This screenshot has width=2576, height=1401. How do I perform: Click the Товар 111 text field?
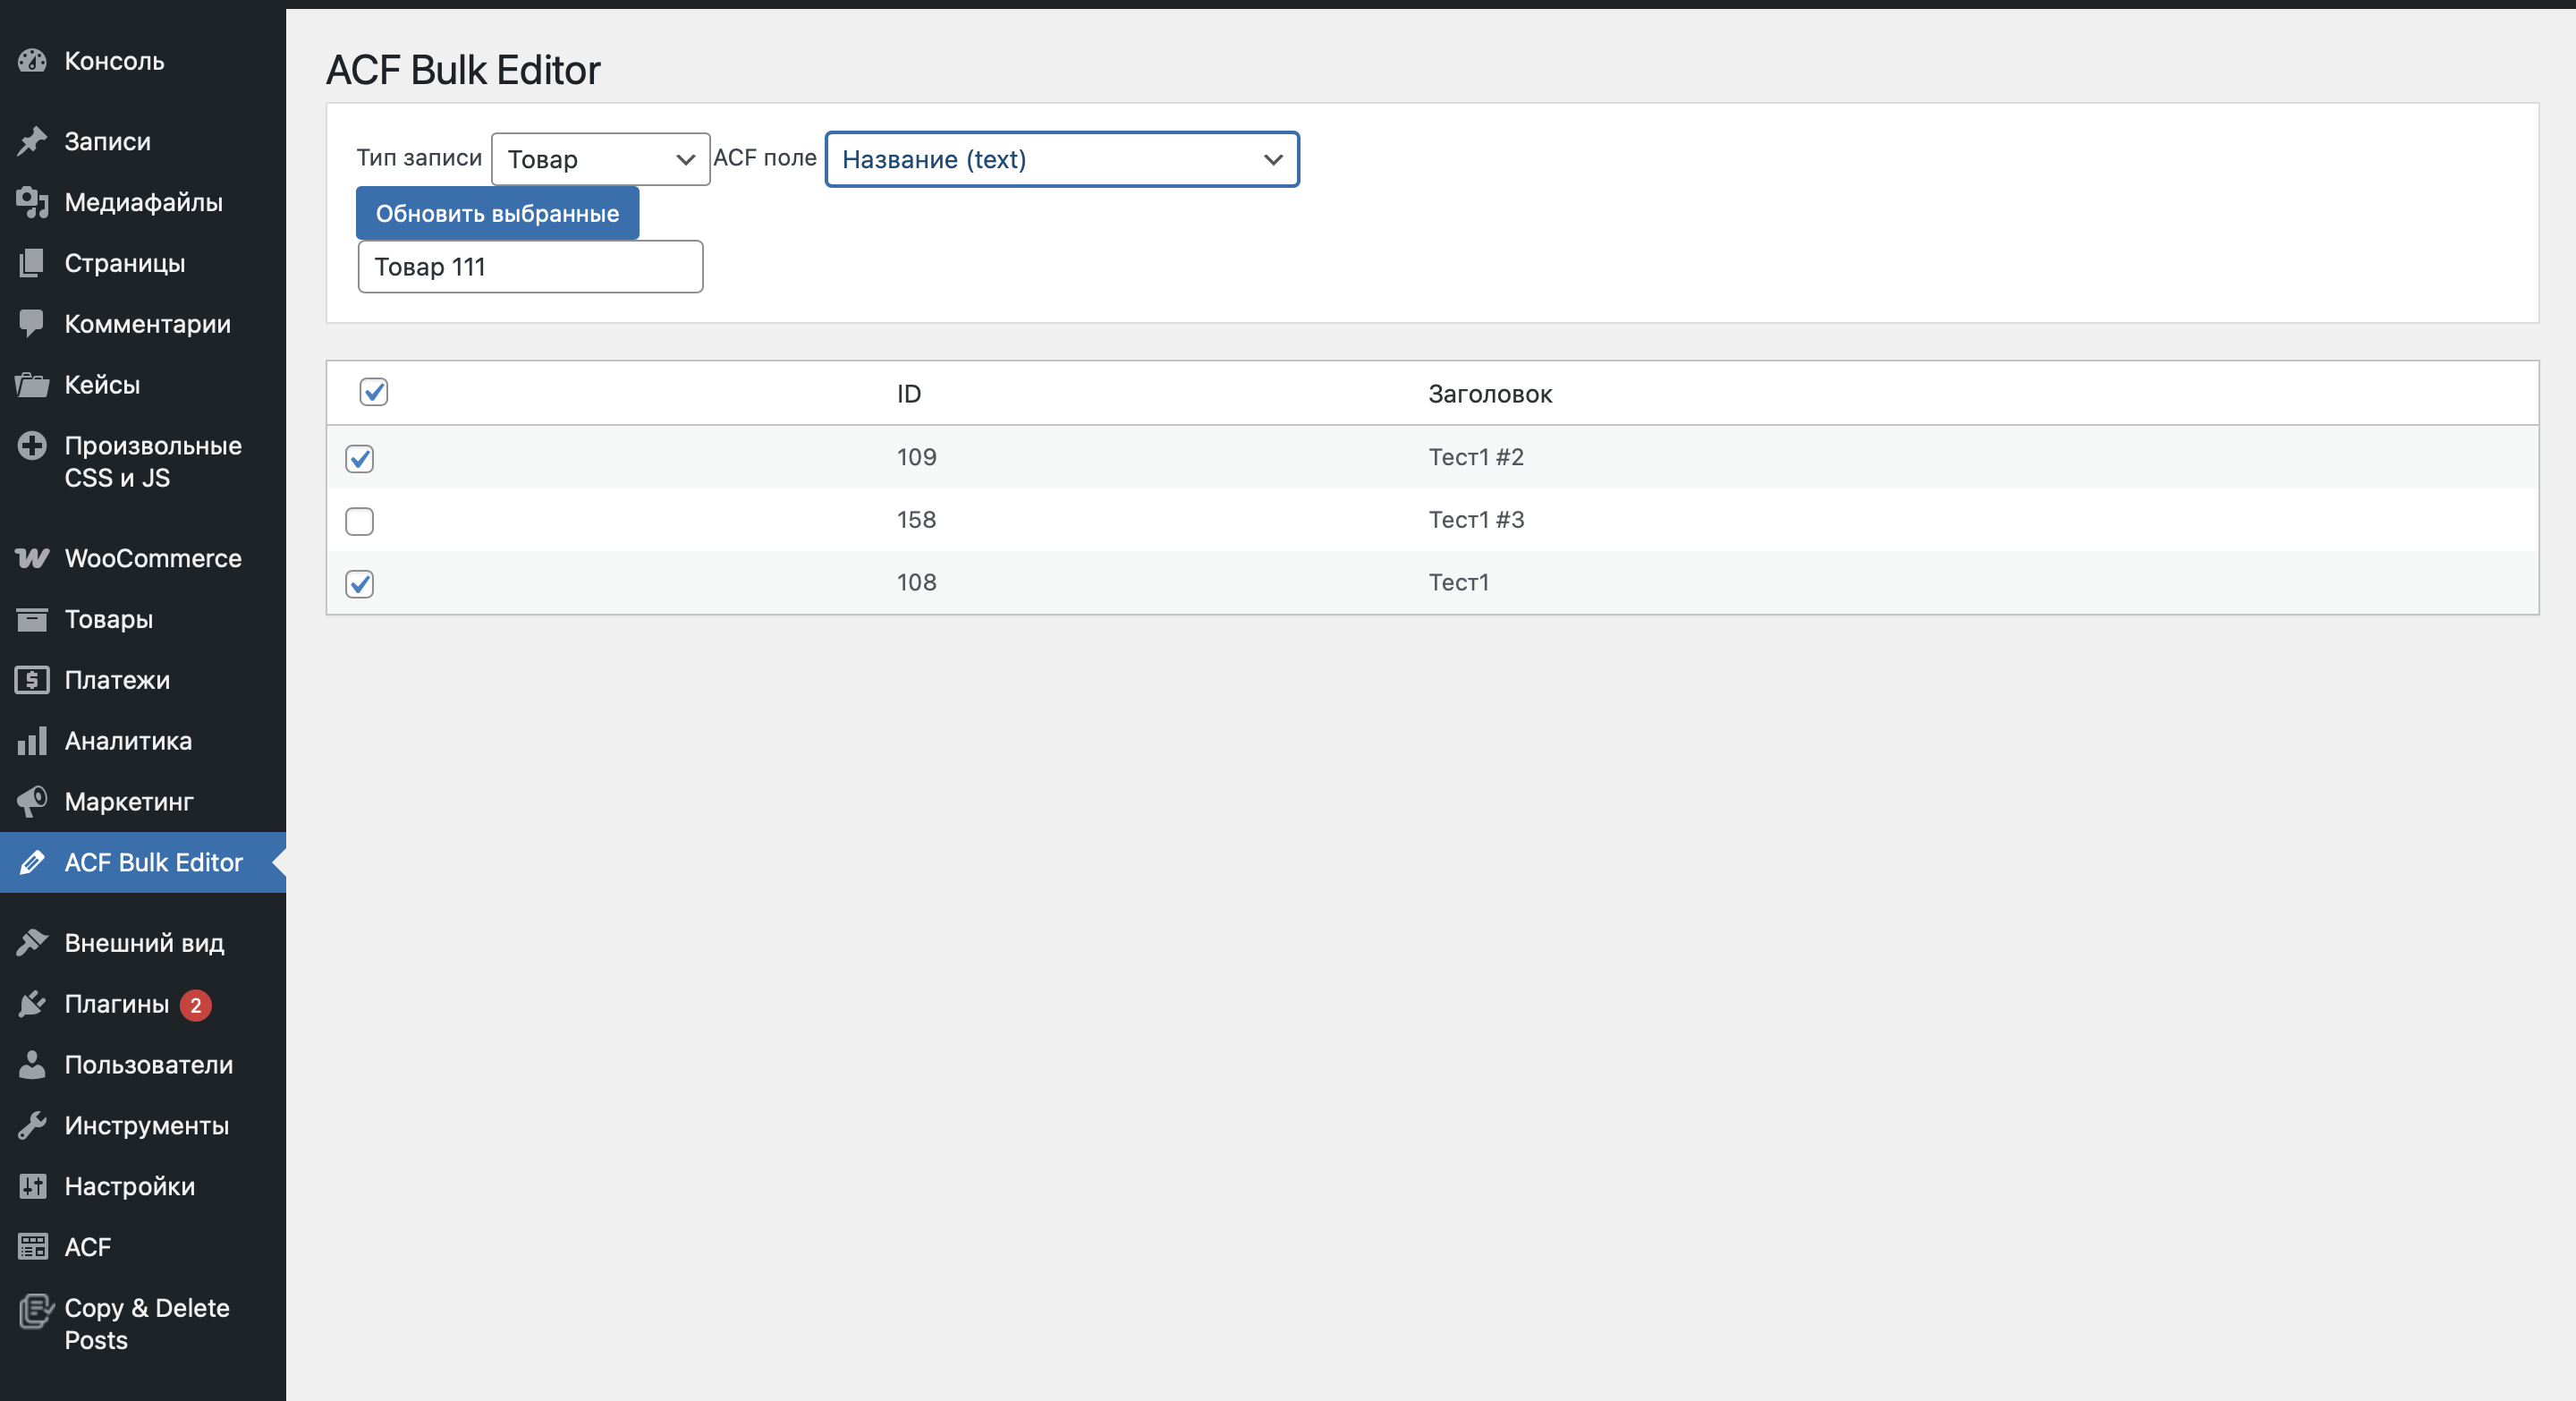(531, 267)
